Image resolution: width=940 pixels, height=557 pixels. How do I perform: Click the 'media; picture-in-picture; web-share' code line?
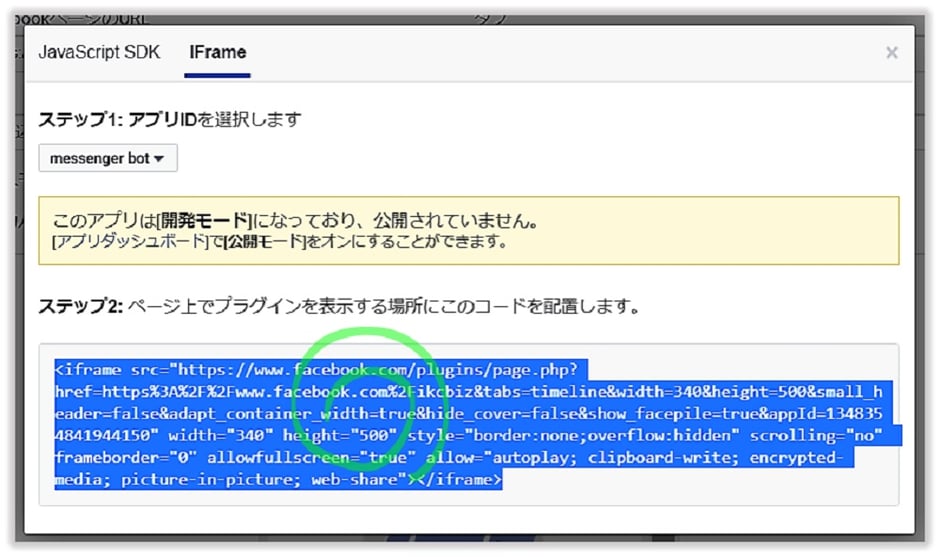pyautogui.click(x=278, y=480)
